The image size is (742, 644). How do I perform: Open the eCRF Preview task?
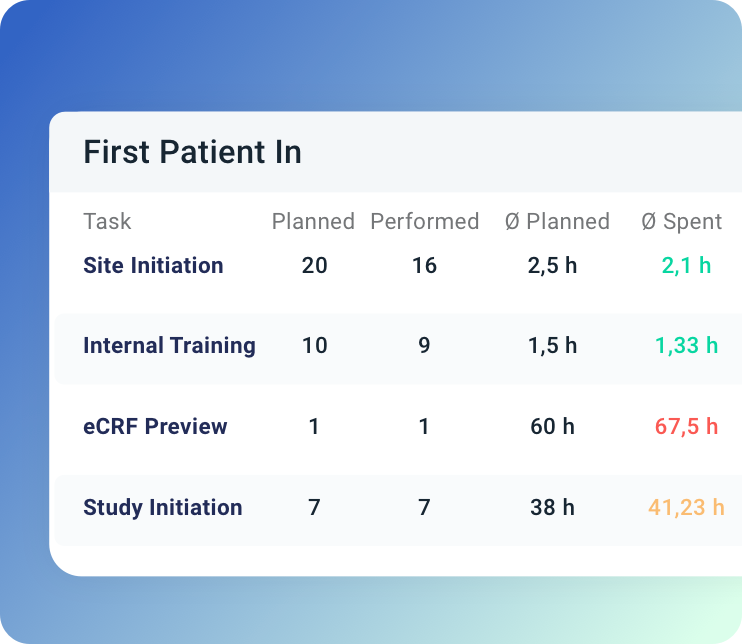(155, 427)
